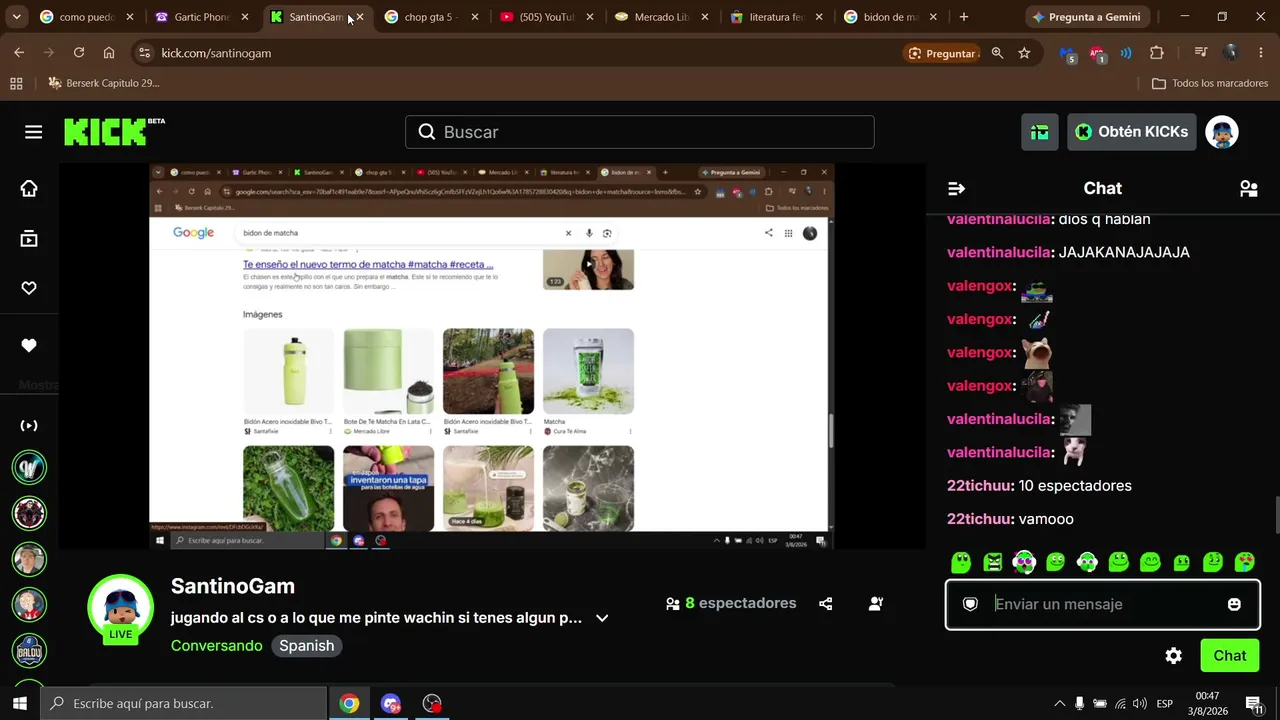The width and height of the screenshot is (1280, 720).
Task: Insert the first green blob emote
Action: [x=961, y=562]
